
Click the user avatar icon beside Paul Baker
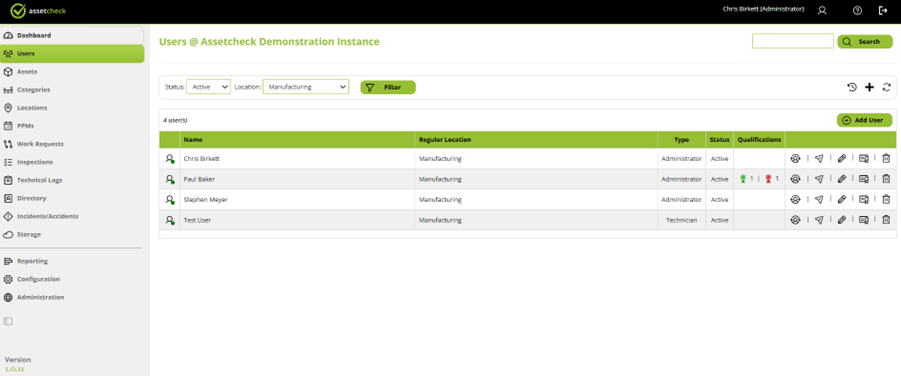(x=170, y=179)
